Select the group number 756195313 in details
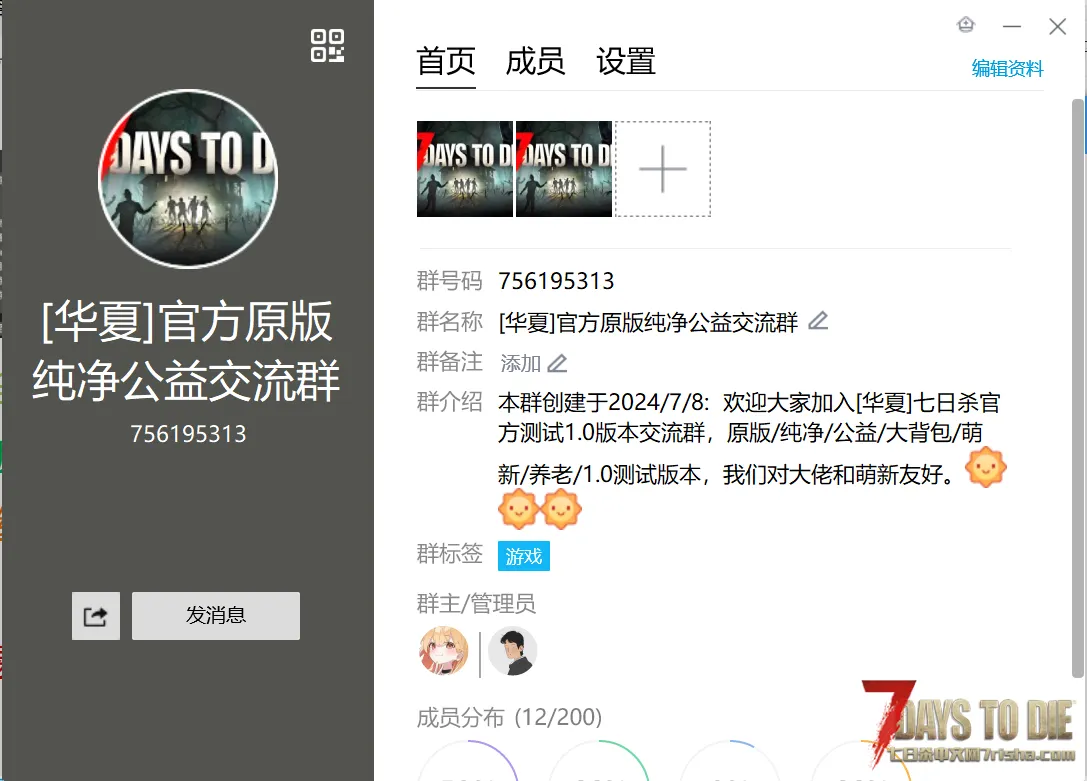The width and height of the screenshot is (1087, 781). point(556,281)
